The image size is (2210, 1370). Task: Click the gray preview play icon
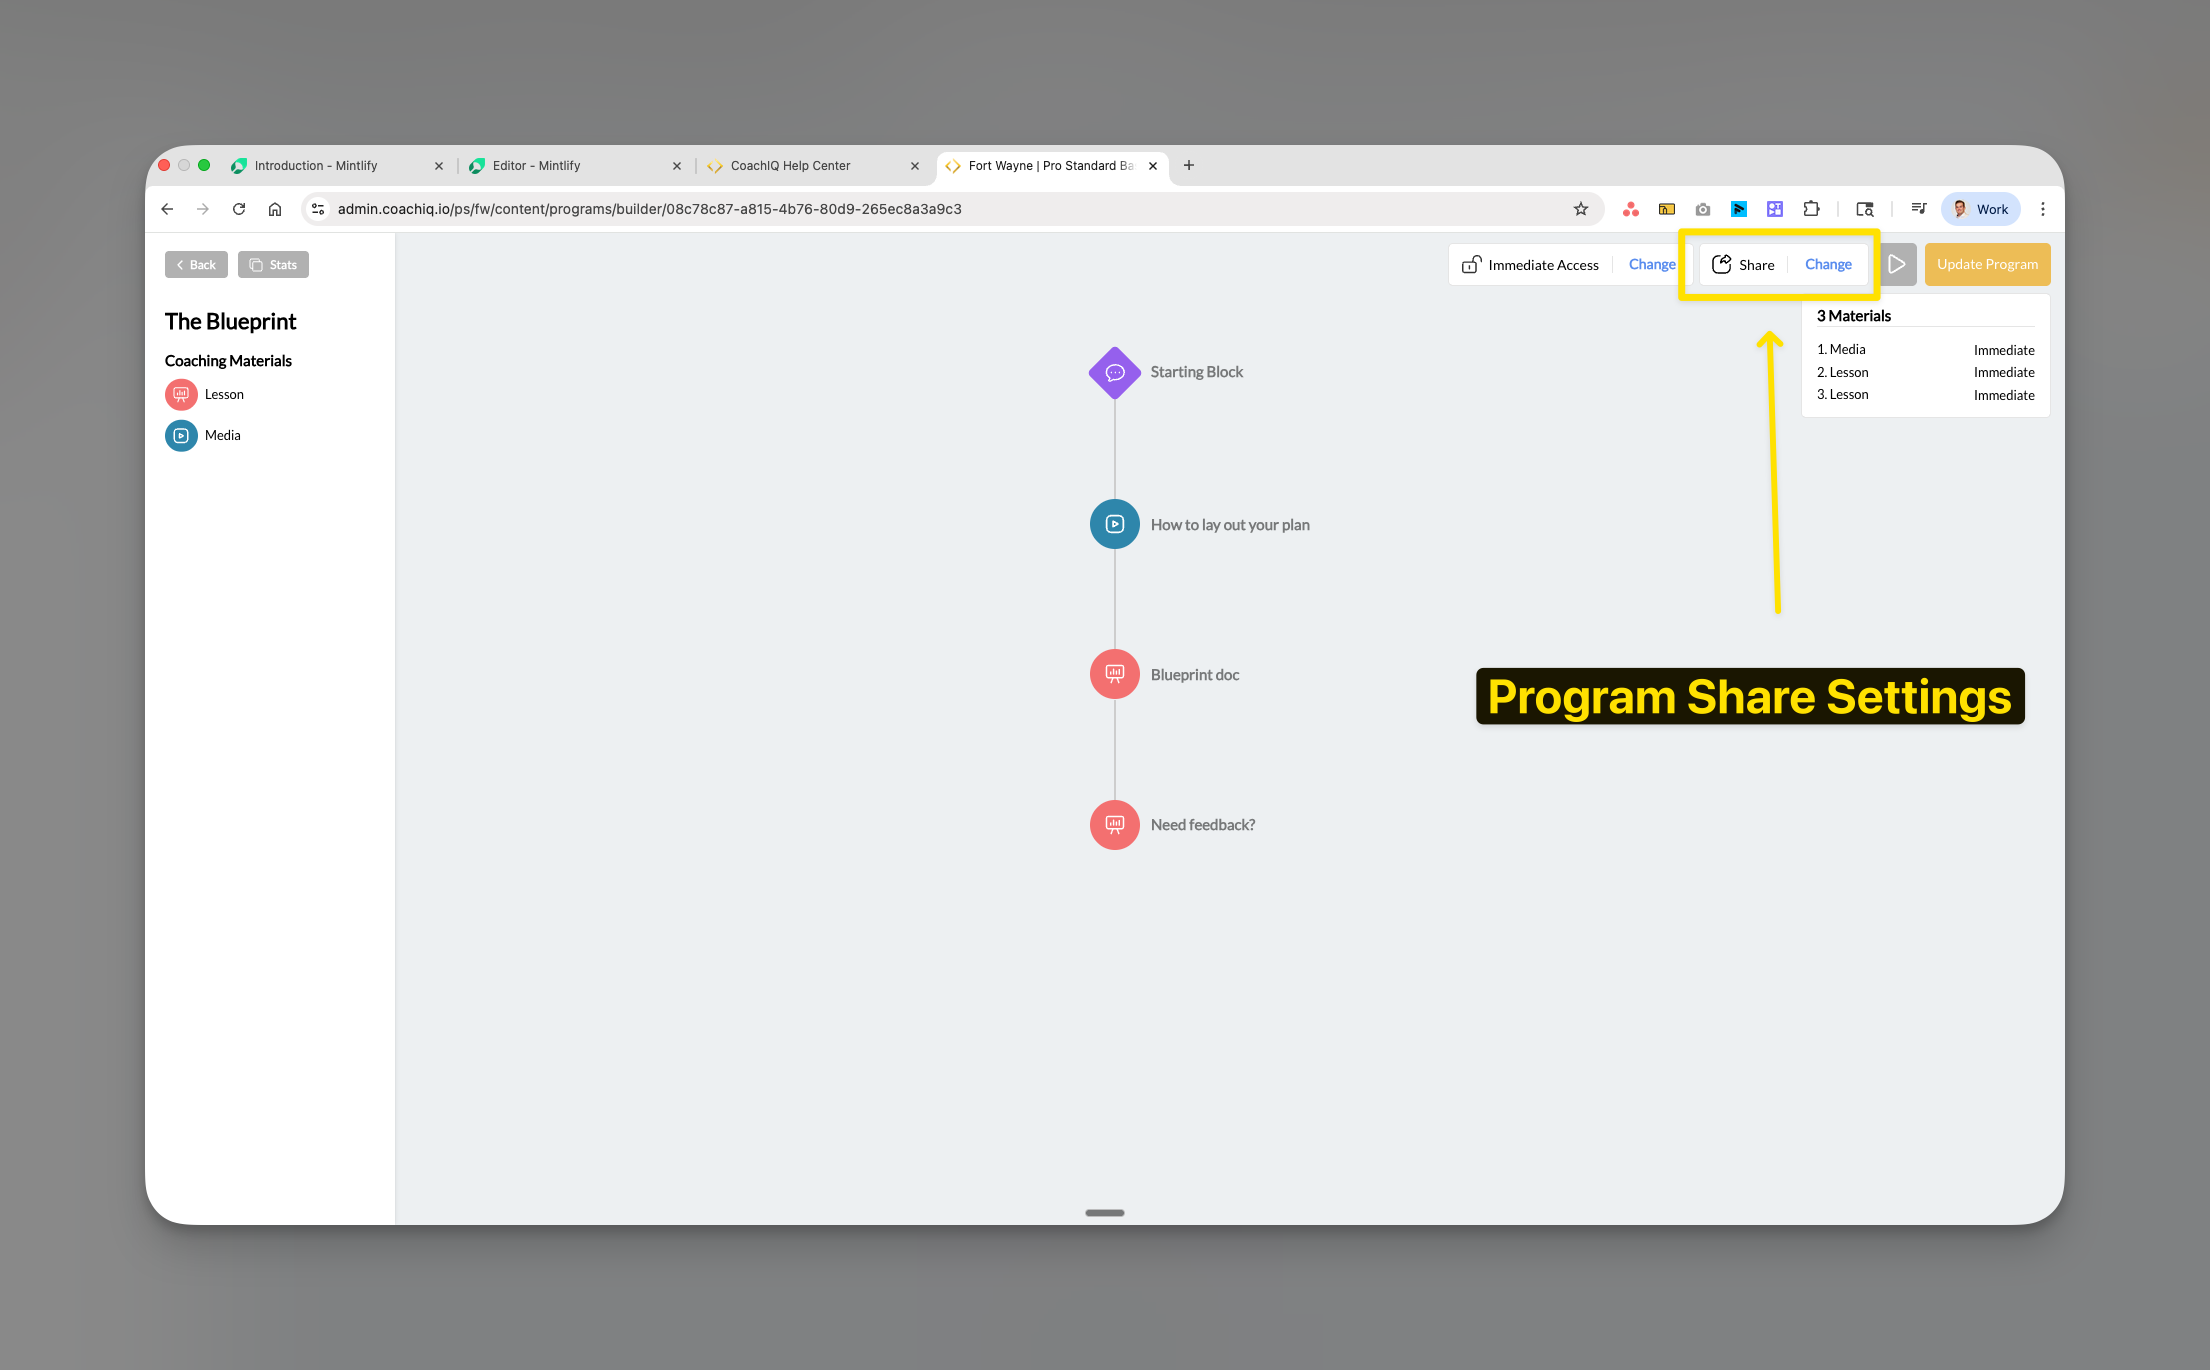coord(1897,263)
